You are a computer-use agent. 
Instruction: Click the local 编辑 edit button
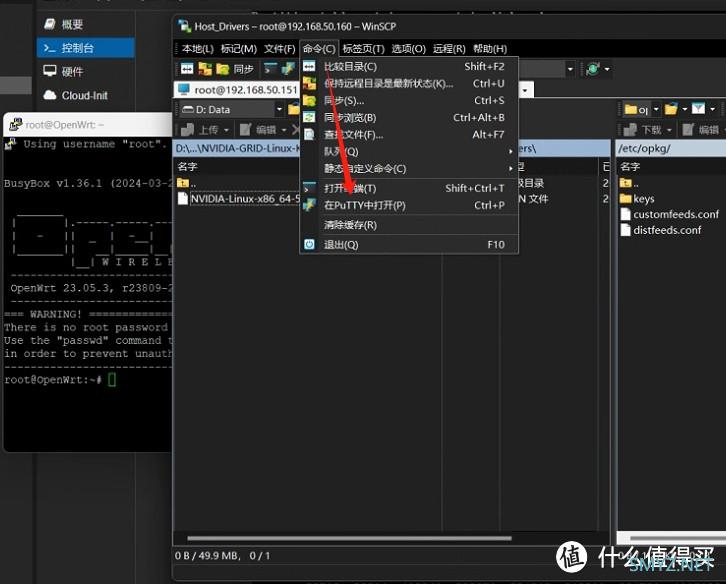[258, 130]
